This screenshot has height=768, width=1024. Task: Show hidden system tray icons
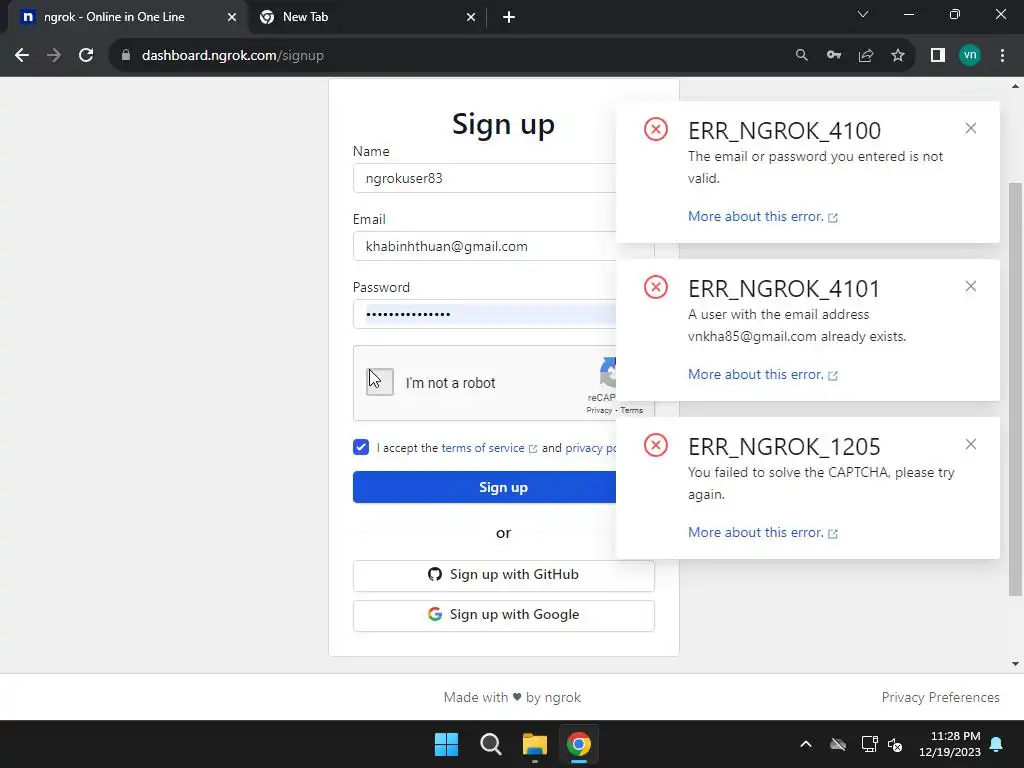806,744
